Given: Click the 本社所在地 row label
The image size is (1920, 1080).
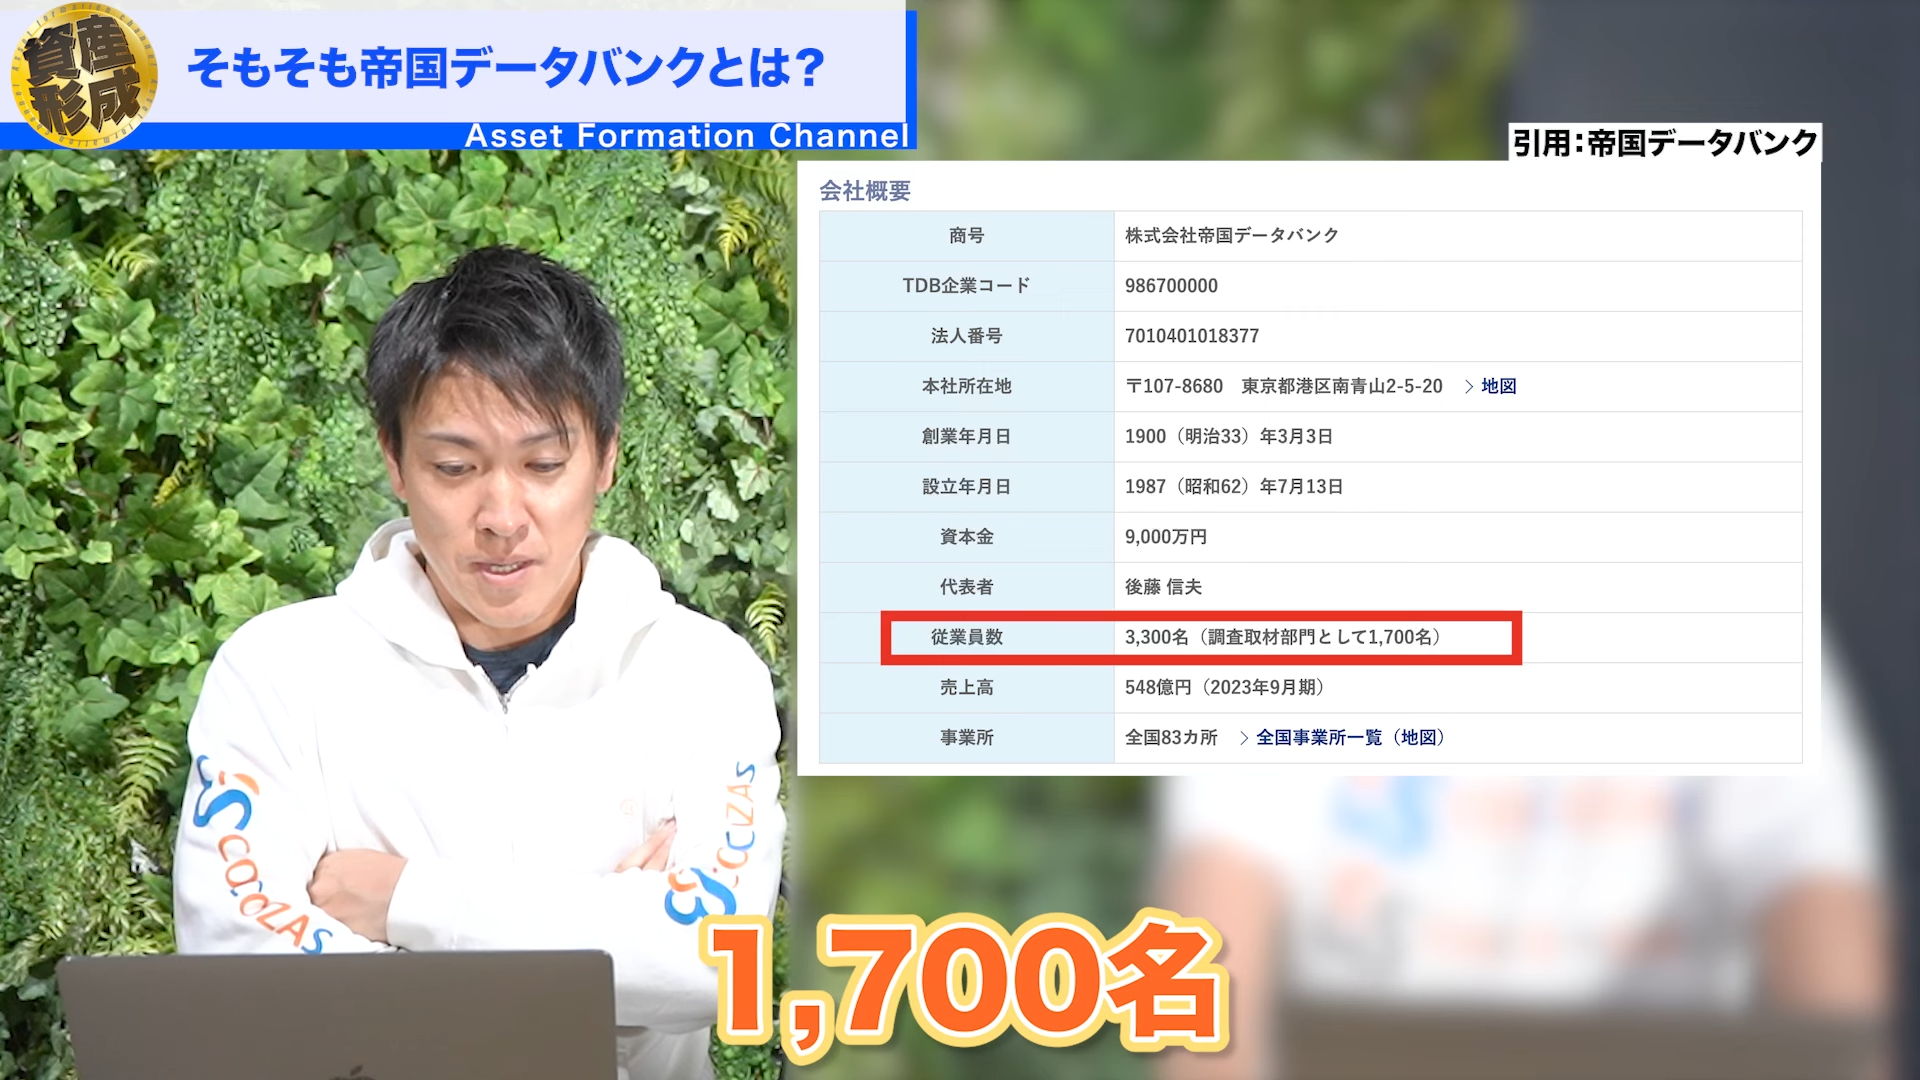Looking at the screenshot, I should coord(966,386).
